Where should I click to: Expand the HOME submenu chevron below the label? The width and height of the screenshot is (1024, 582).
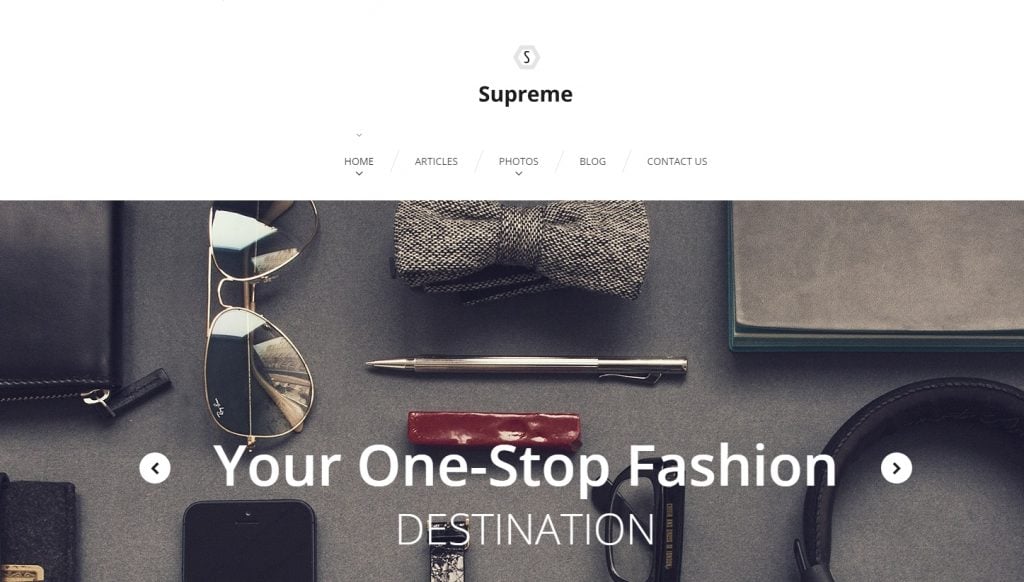(x=359, y=174)
